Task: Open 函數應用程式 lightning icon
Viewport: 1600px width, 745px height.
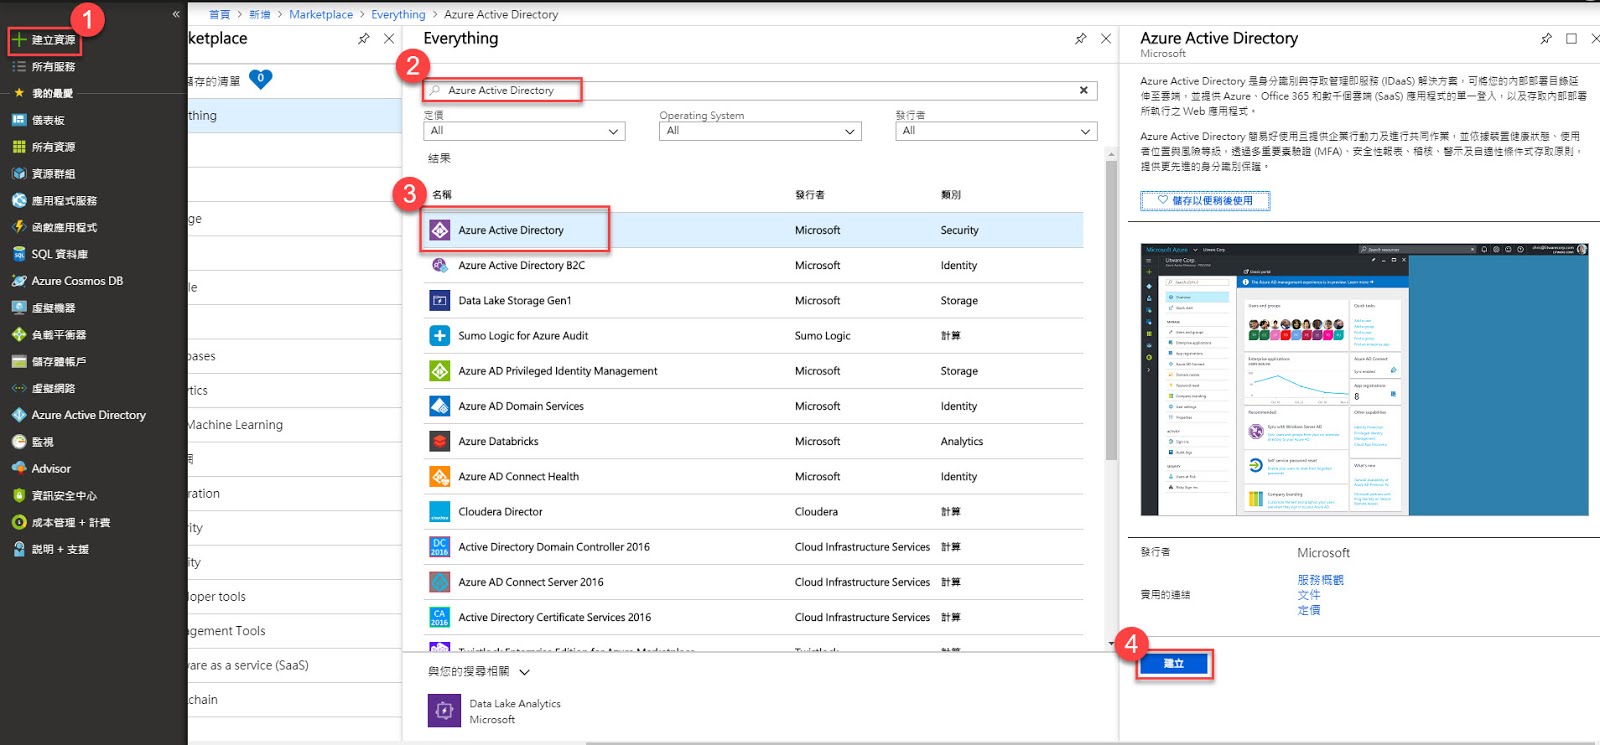Action: coord(19,227)
